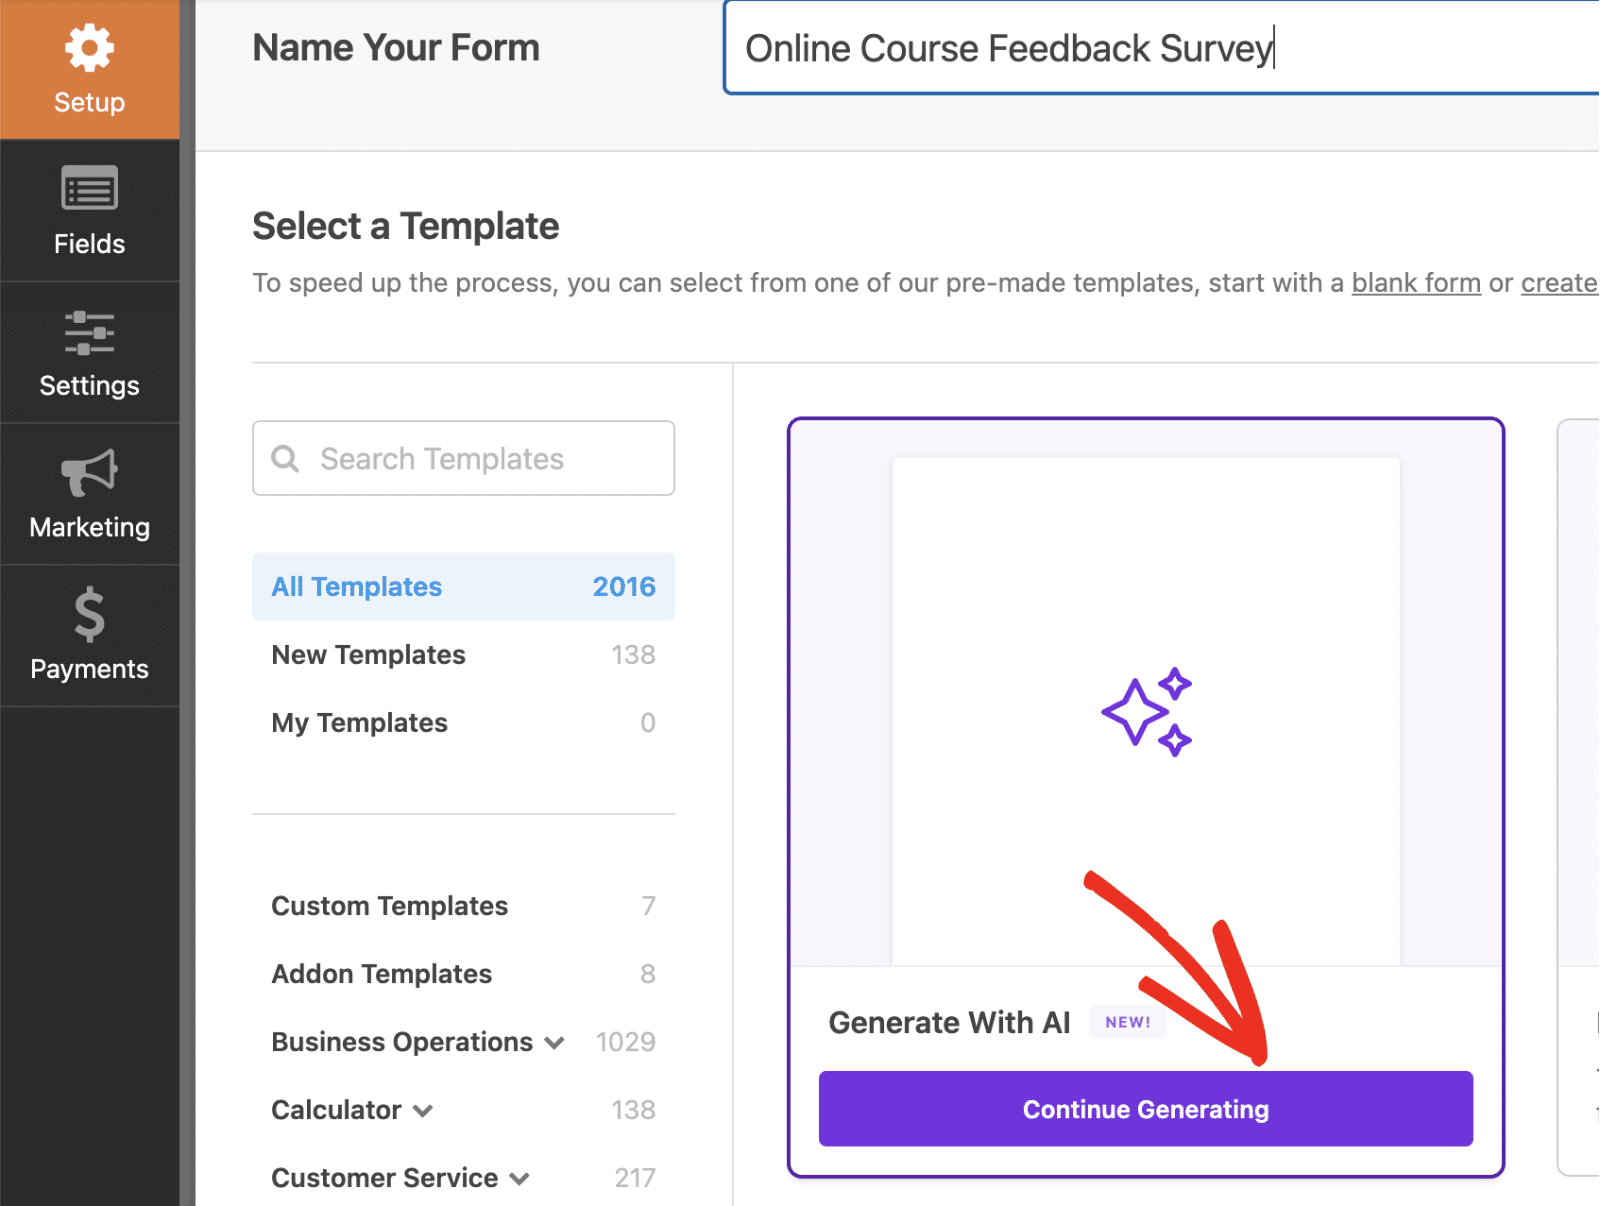Image resolution: width=1600 pixels, height=1206 pixels.
Task: Open the Marketing megaphone icon
Action: (89, 472)
